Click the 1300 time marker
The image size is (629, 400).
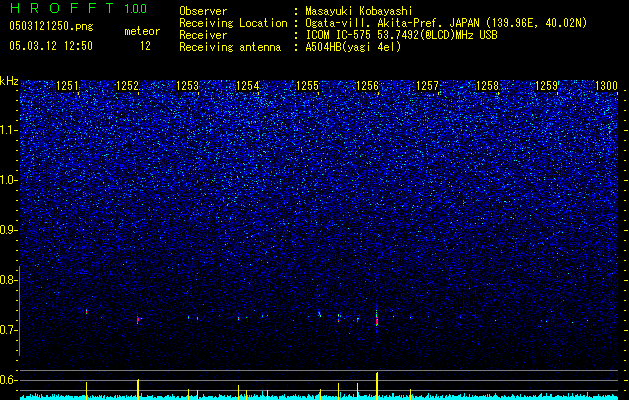[606, 86]
